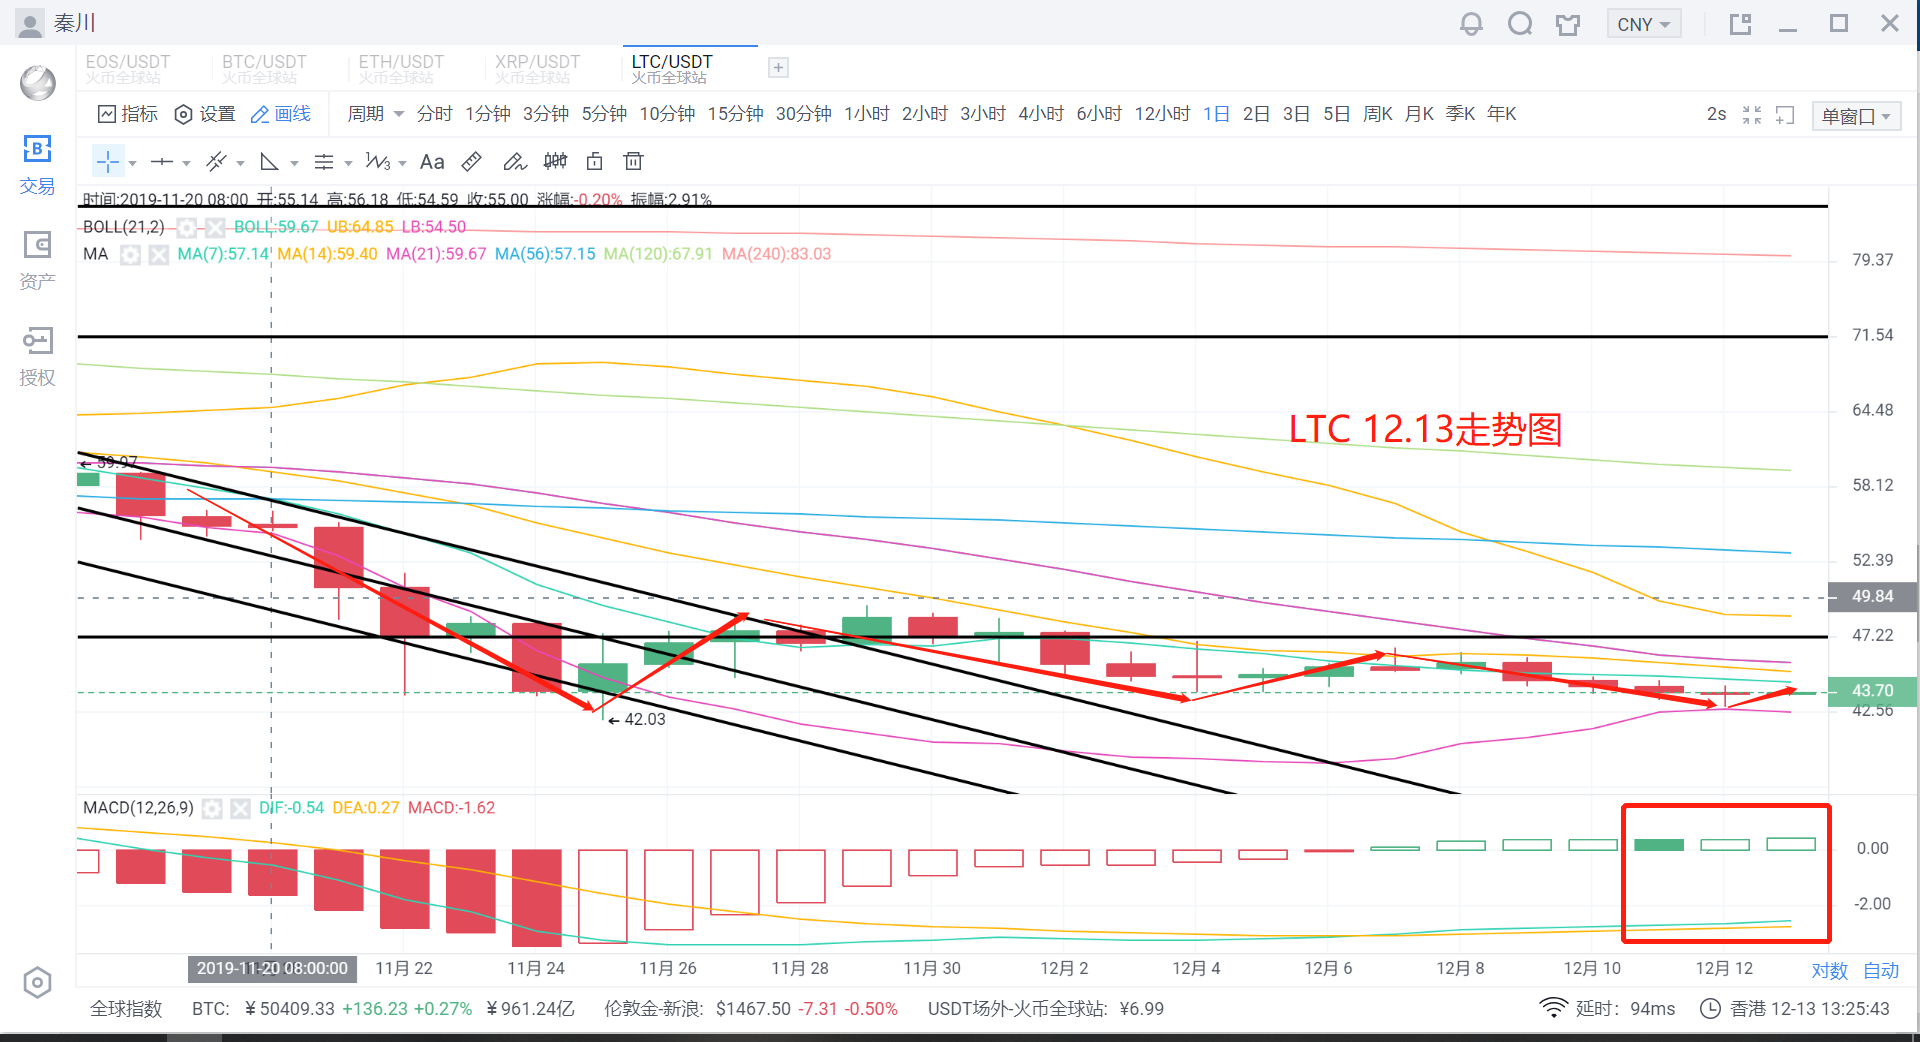Switch to the BTC/USDT tab
This screenshot has height=1042, width=1920.
pyautogui.click(x=264, y=68)
